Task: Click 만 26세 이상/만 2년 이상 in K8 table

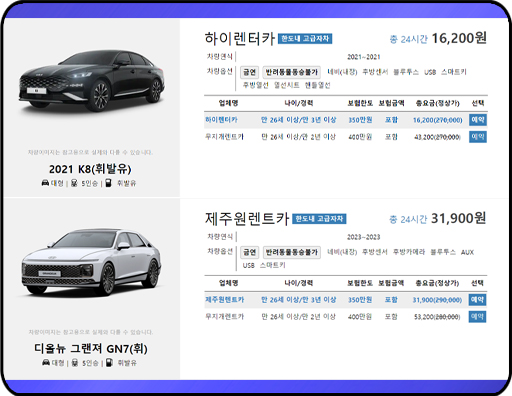Action: (299, 137)
